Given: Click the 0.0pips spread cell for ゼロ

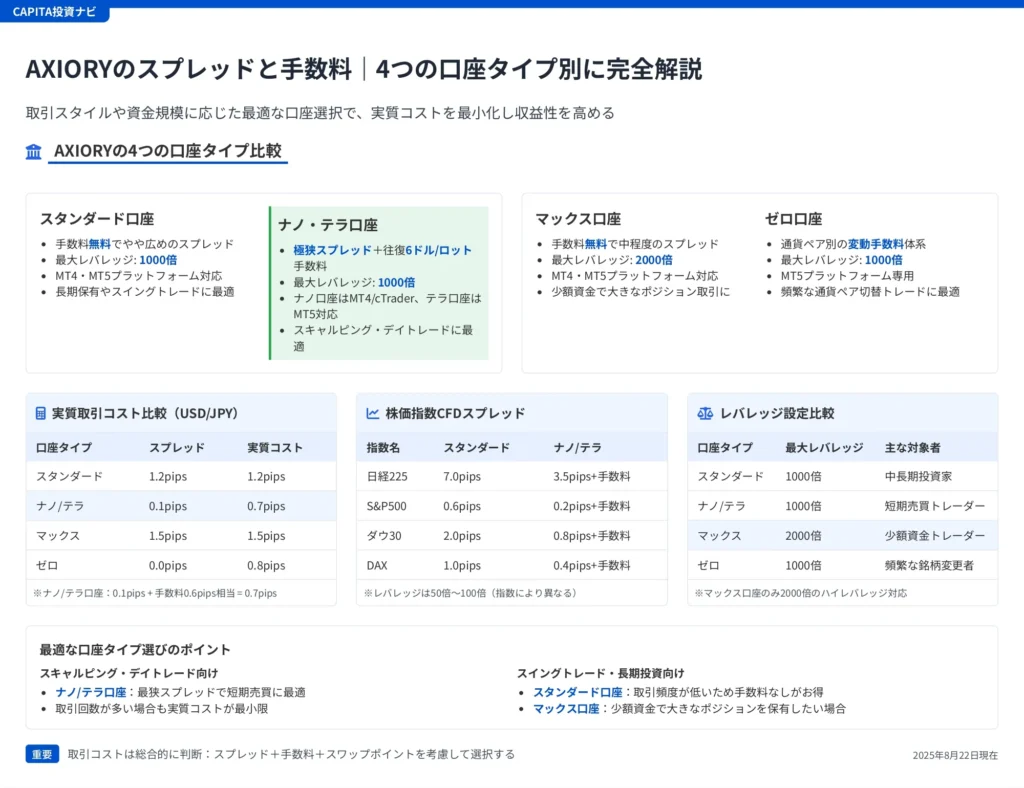Looking at the screenshot, I should coord(168,565).
